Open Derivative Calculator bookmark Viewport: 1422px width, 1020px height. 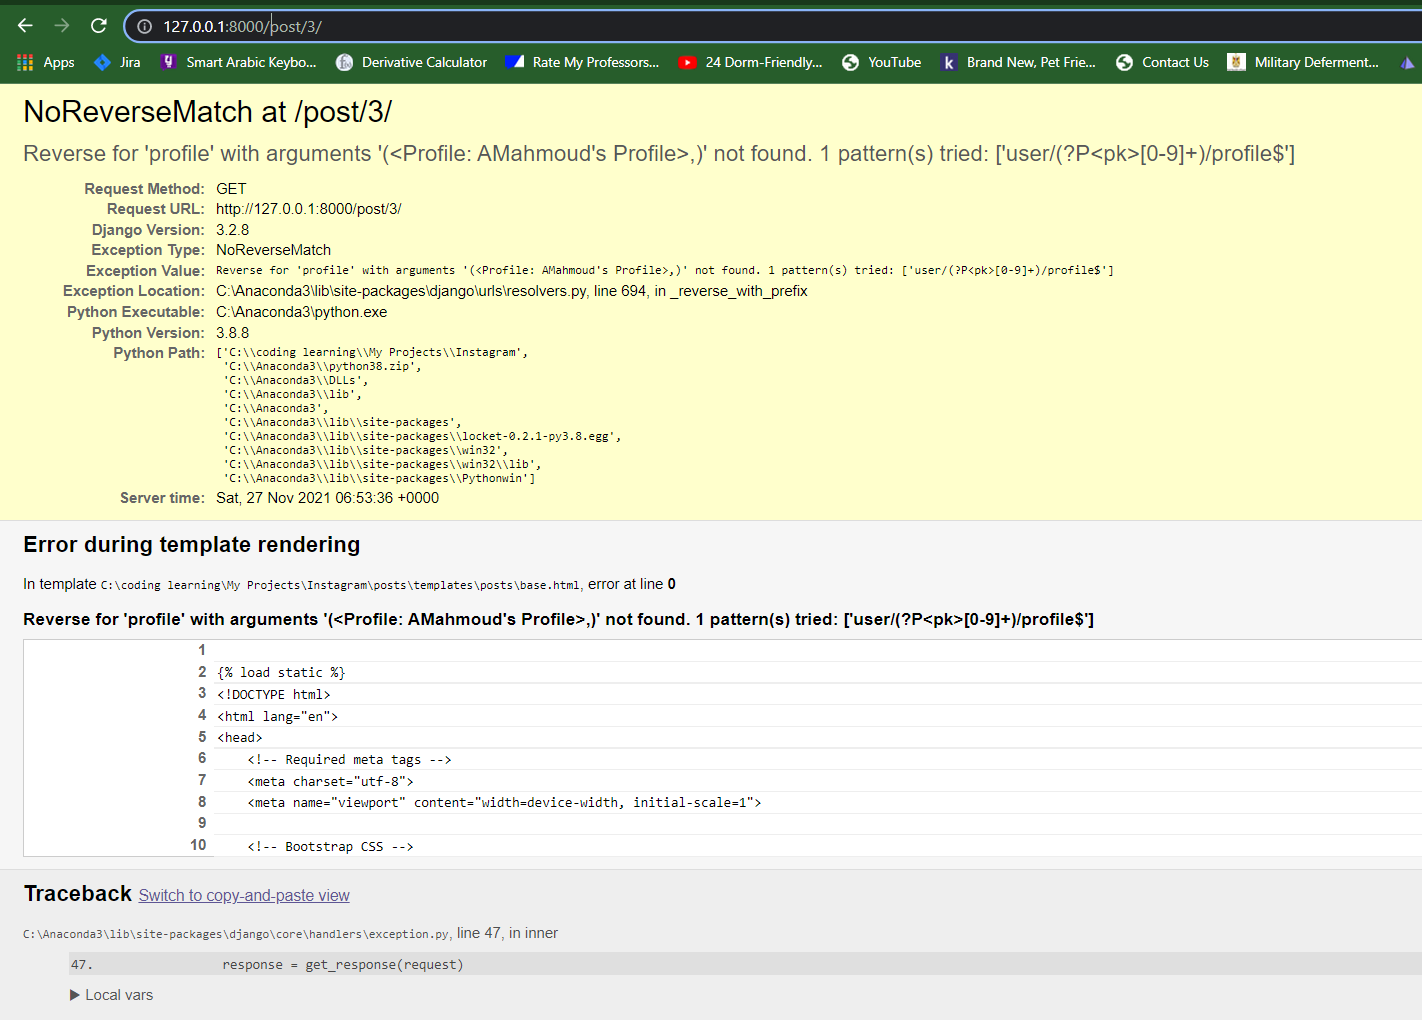(412, 62)
